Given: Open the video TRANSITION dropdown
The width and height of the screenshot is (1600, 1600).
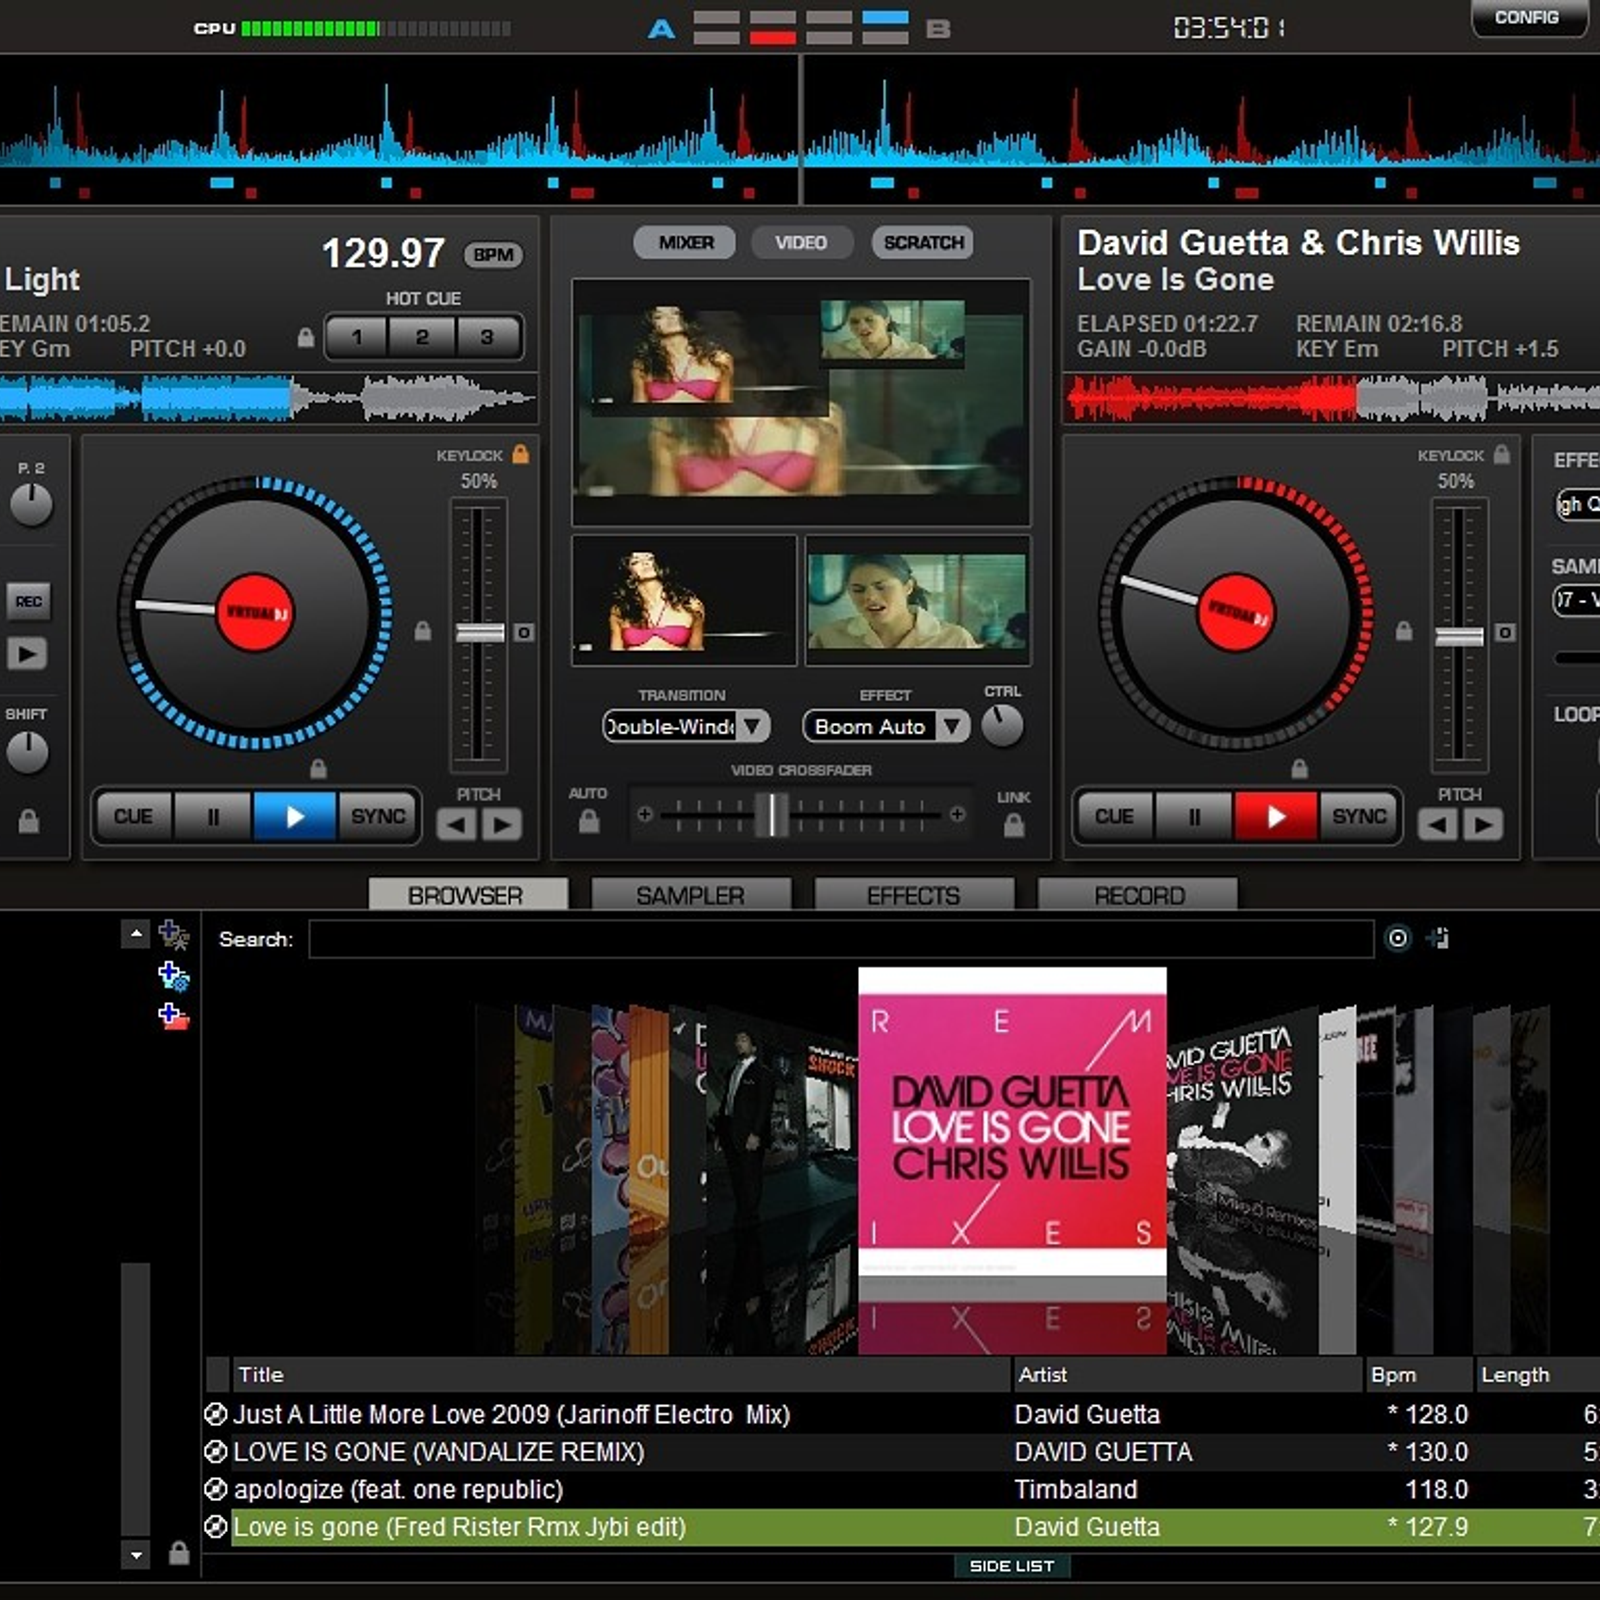Looking at the screenshot, I should 686,726.
